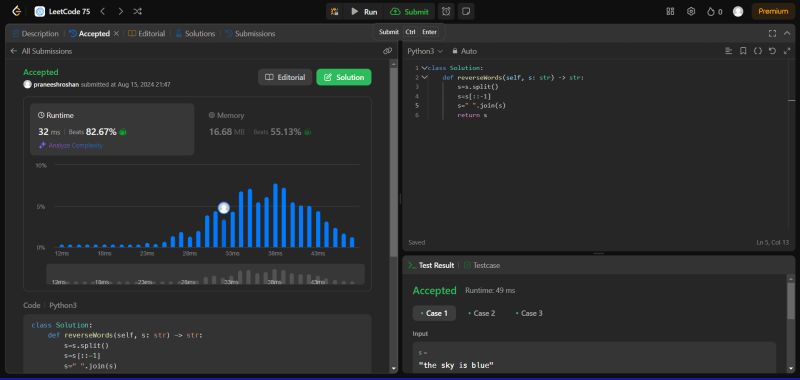
Task: Select Case 2 test case
Action: click(481, 313)
